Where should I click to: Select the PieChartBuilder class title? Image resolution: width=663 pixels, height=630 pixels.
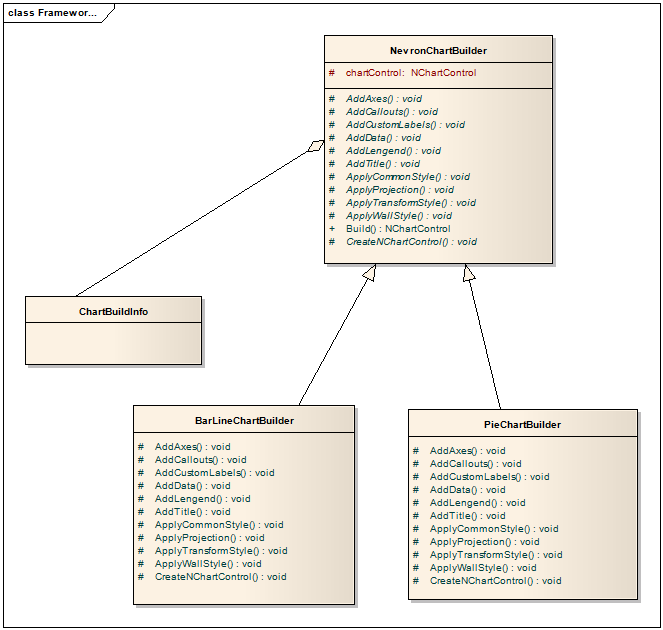click(522, 424)
